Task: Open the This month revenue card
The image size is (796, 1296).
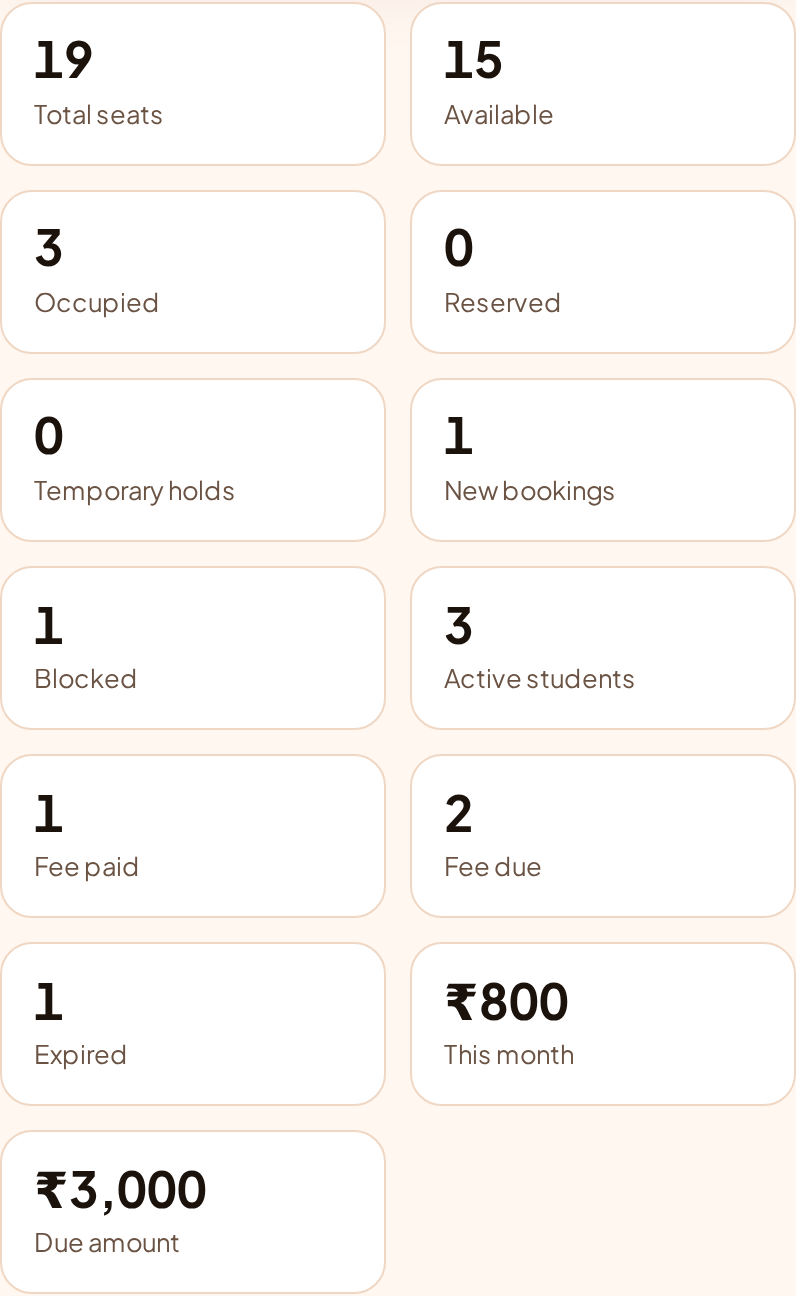Action: click(603, 1024)
